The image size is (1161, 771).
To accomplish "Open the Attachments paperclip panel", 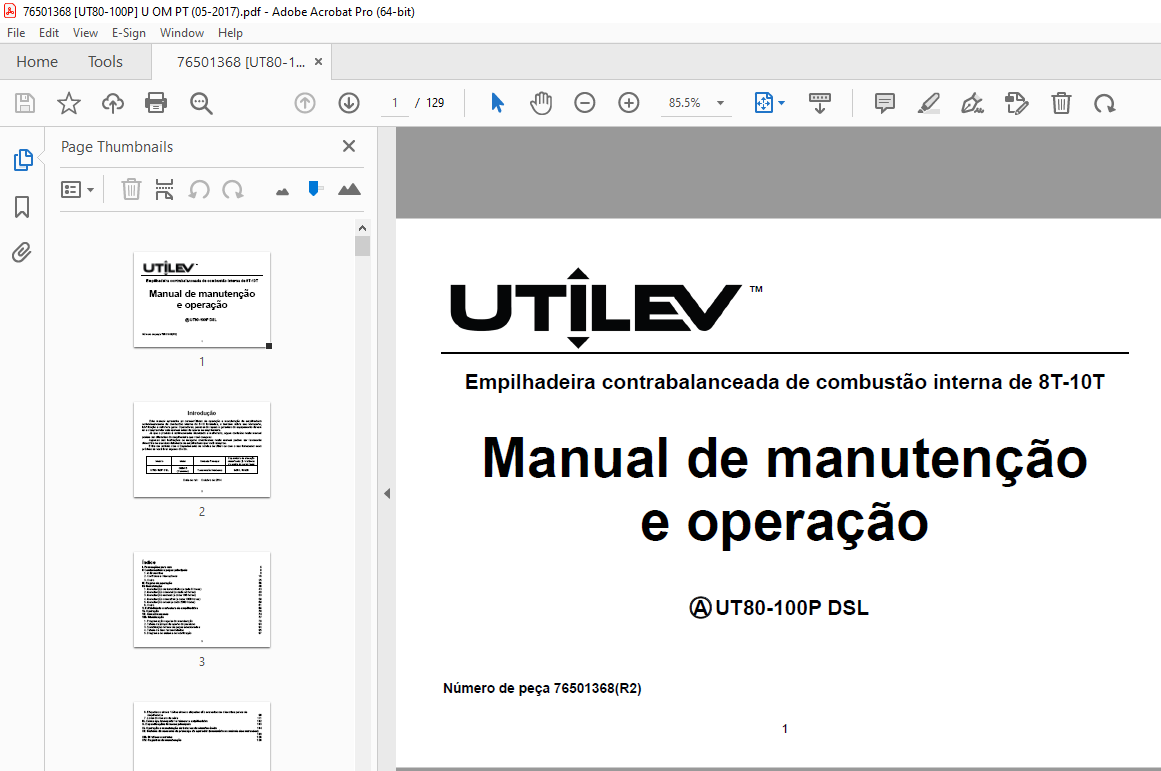I will [22, 253].
